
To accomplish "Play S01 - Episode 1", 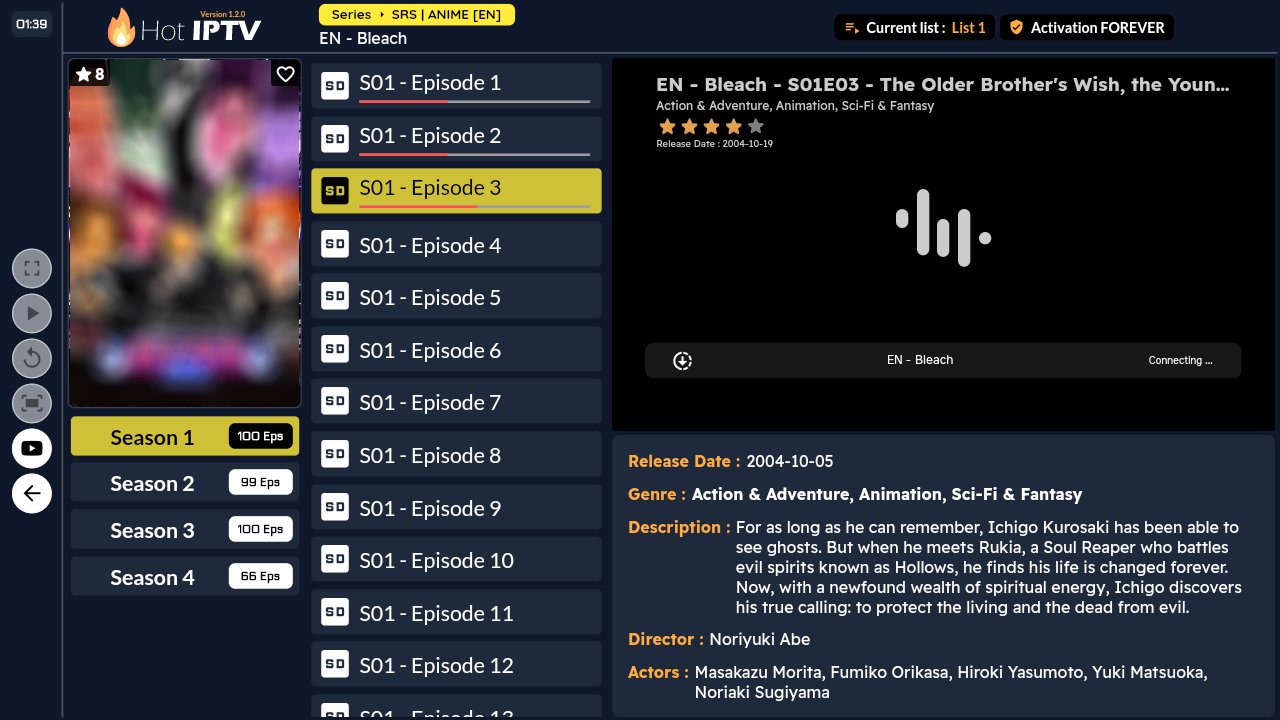I will pos(456,85).
